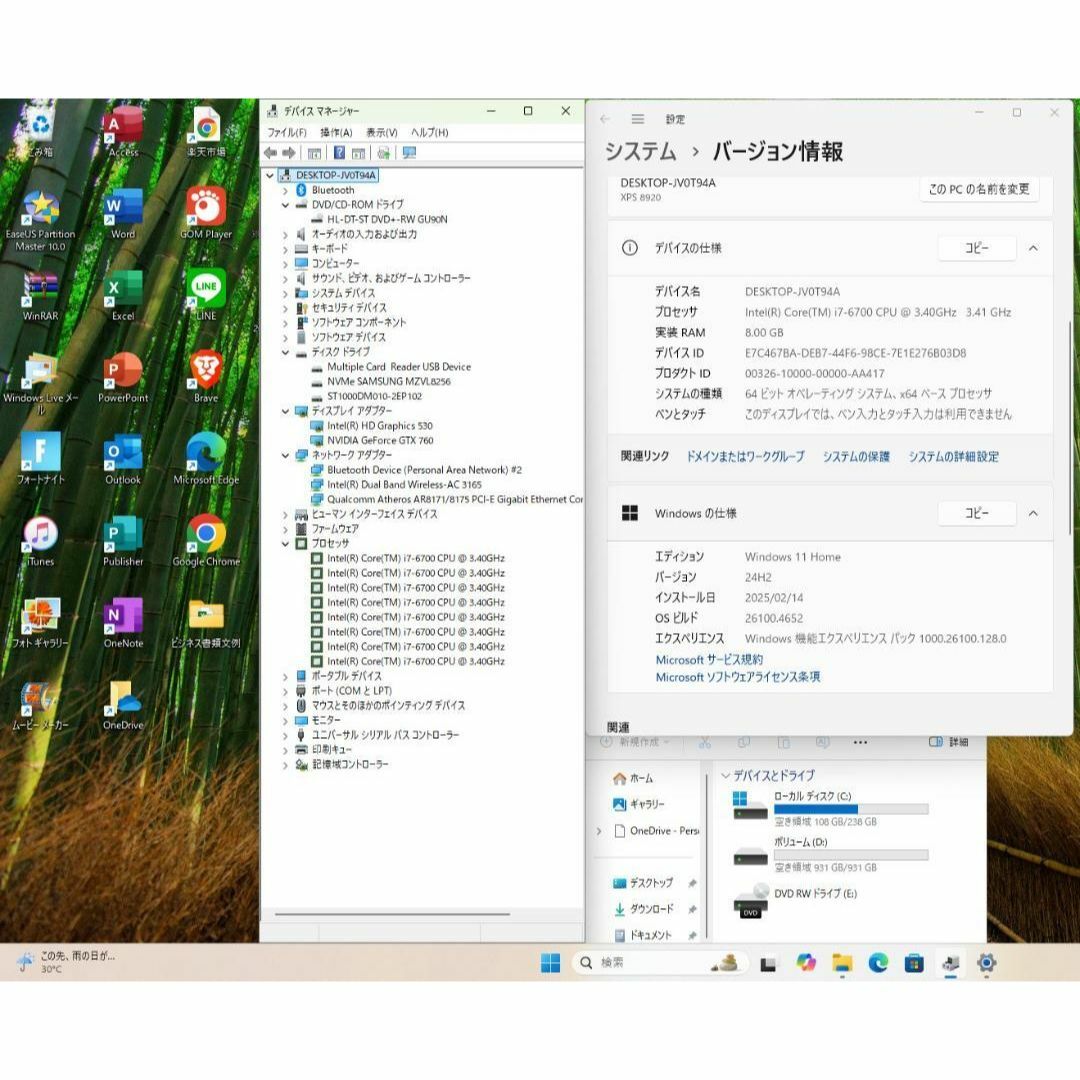
Task: Open the Windows Live メール shortcut
Action: (41, 383)
